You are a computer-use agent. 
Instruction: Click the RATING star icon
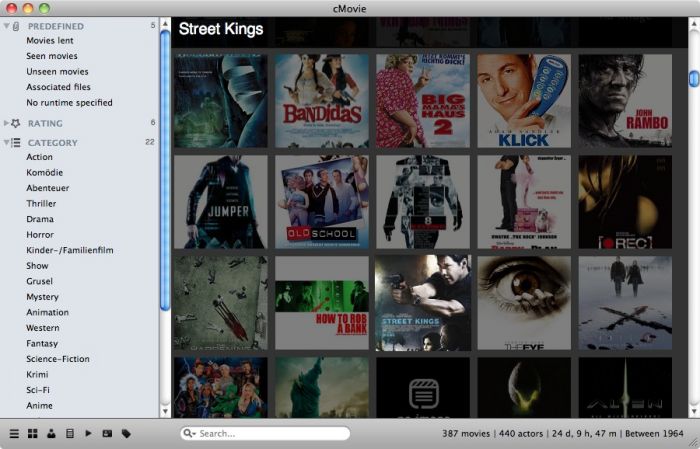point(16,123)
